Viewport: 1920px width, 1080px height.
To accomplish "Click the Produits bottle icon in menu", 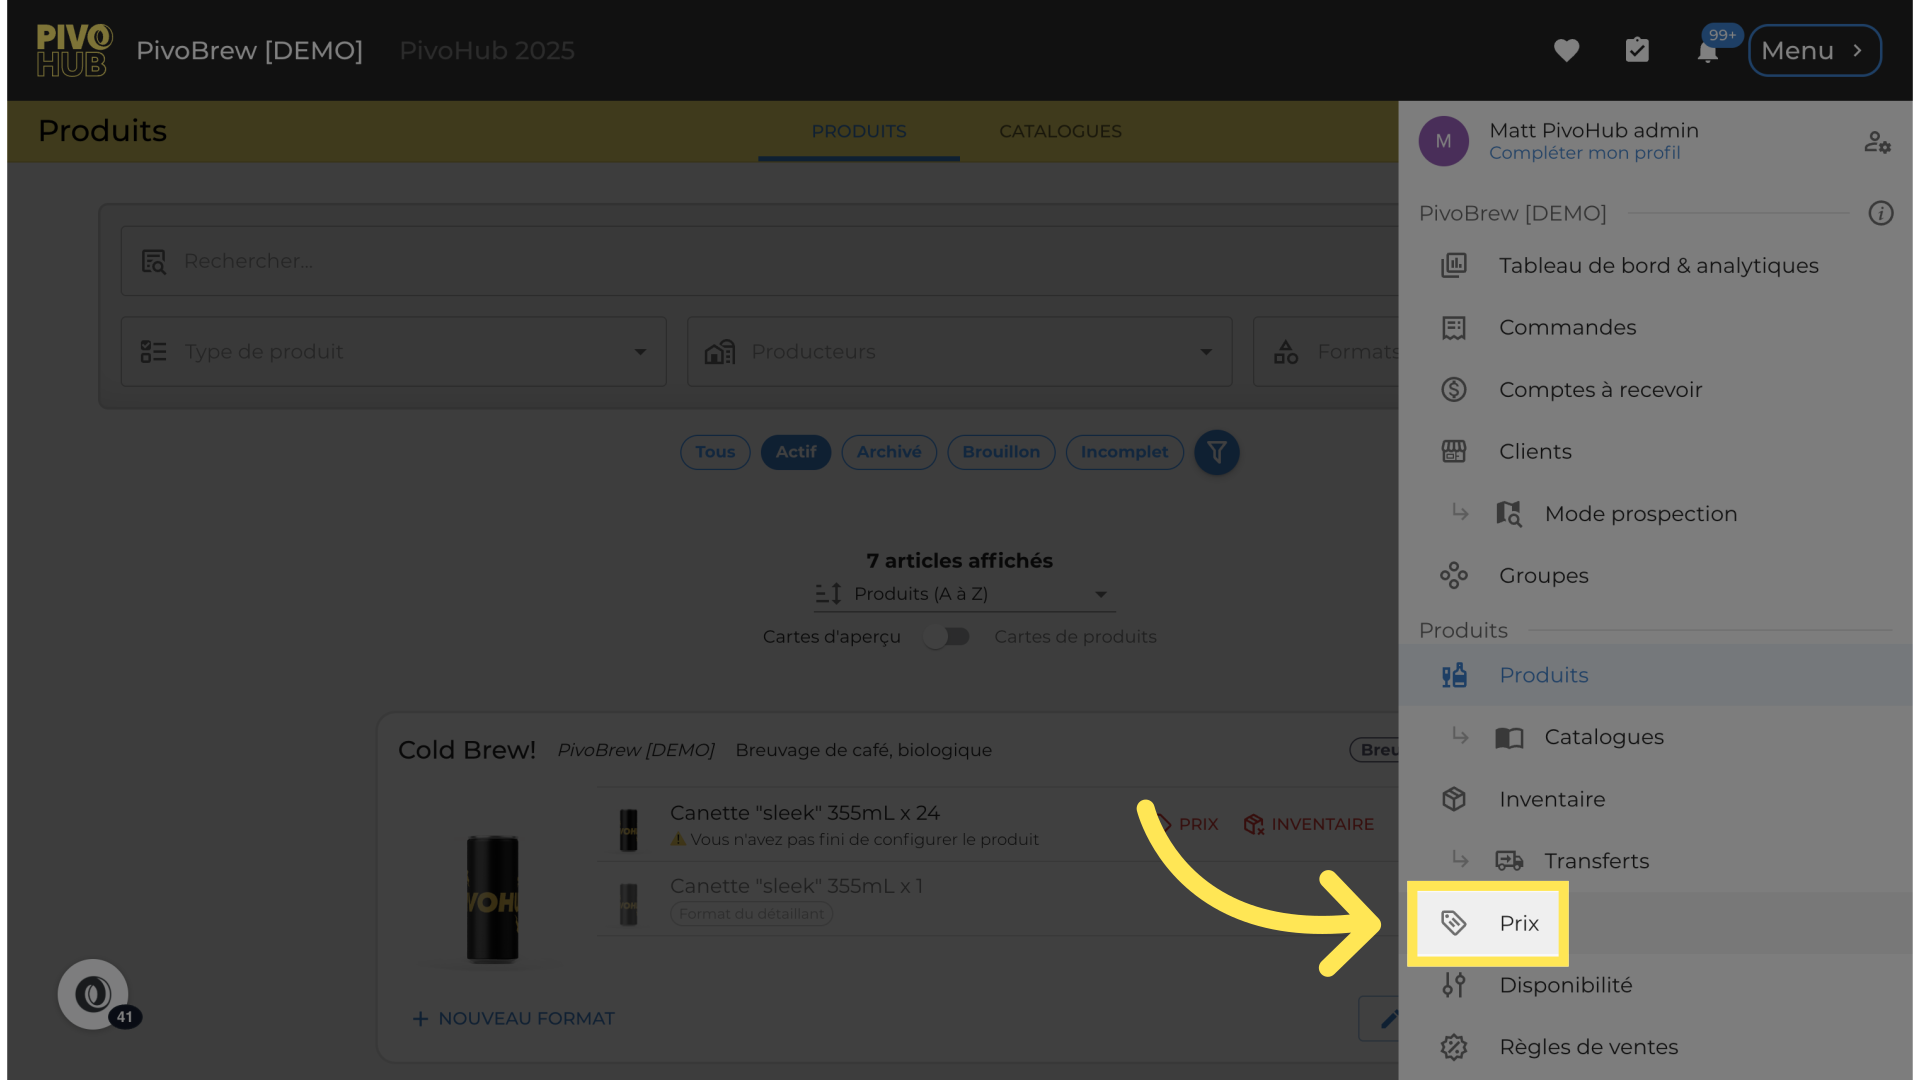I will click(1453, 675).
